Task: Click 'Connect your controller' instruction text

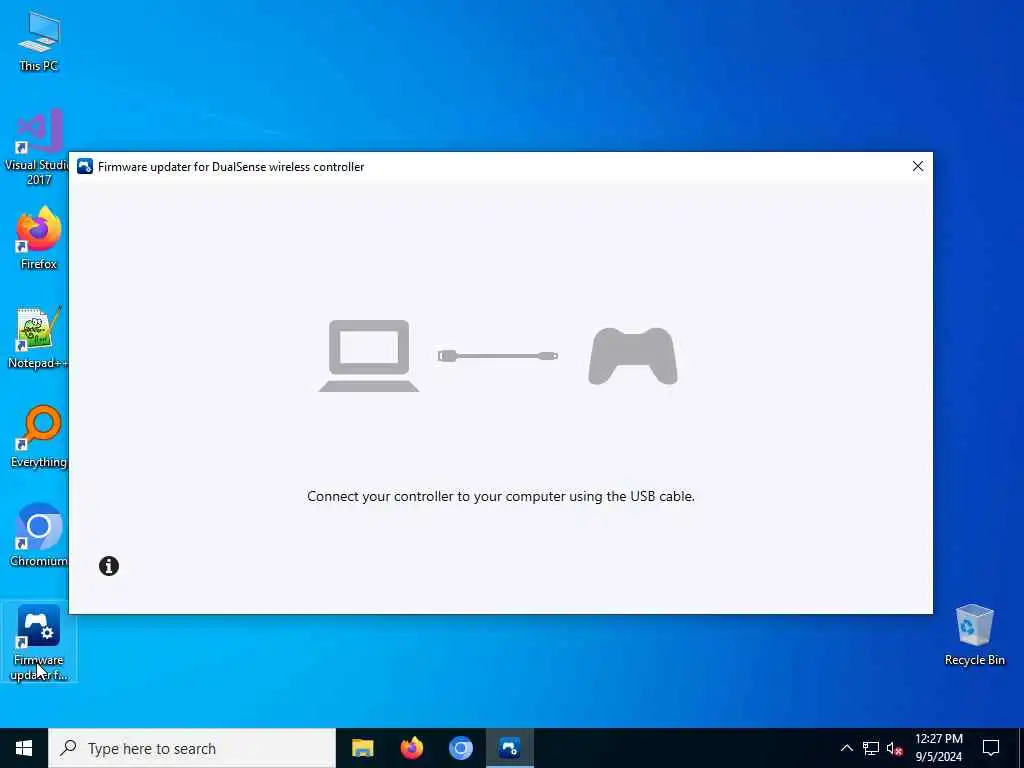Action: (501, 496)
